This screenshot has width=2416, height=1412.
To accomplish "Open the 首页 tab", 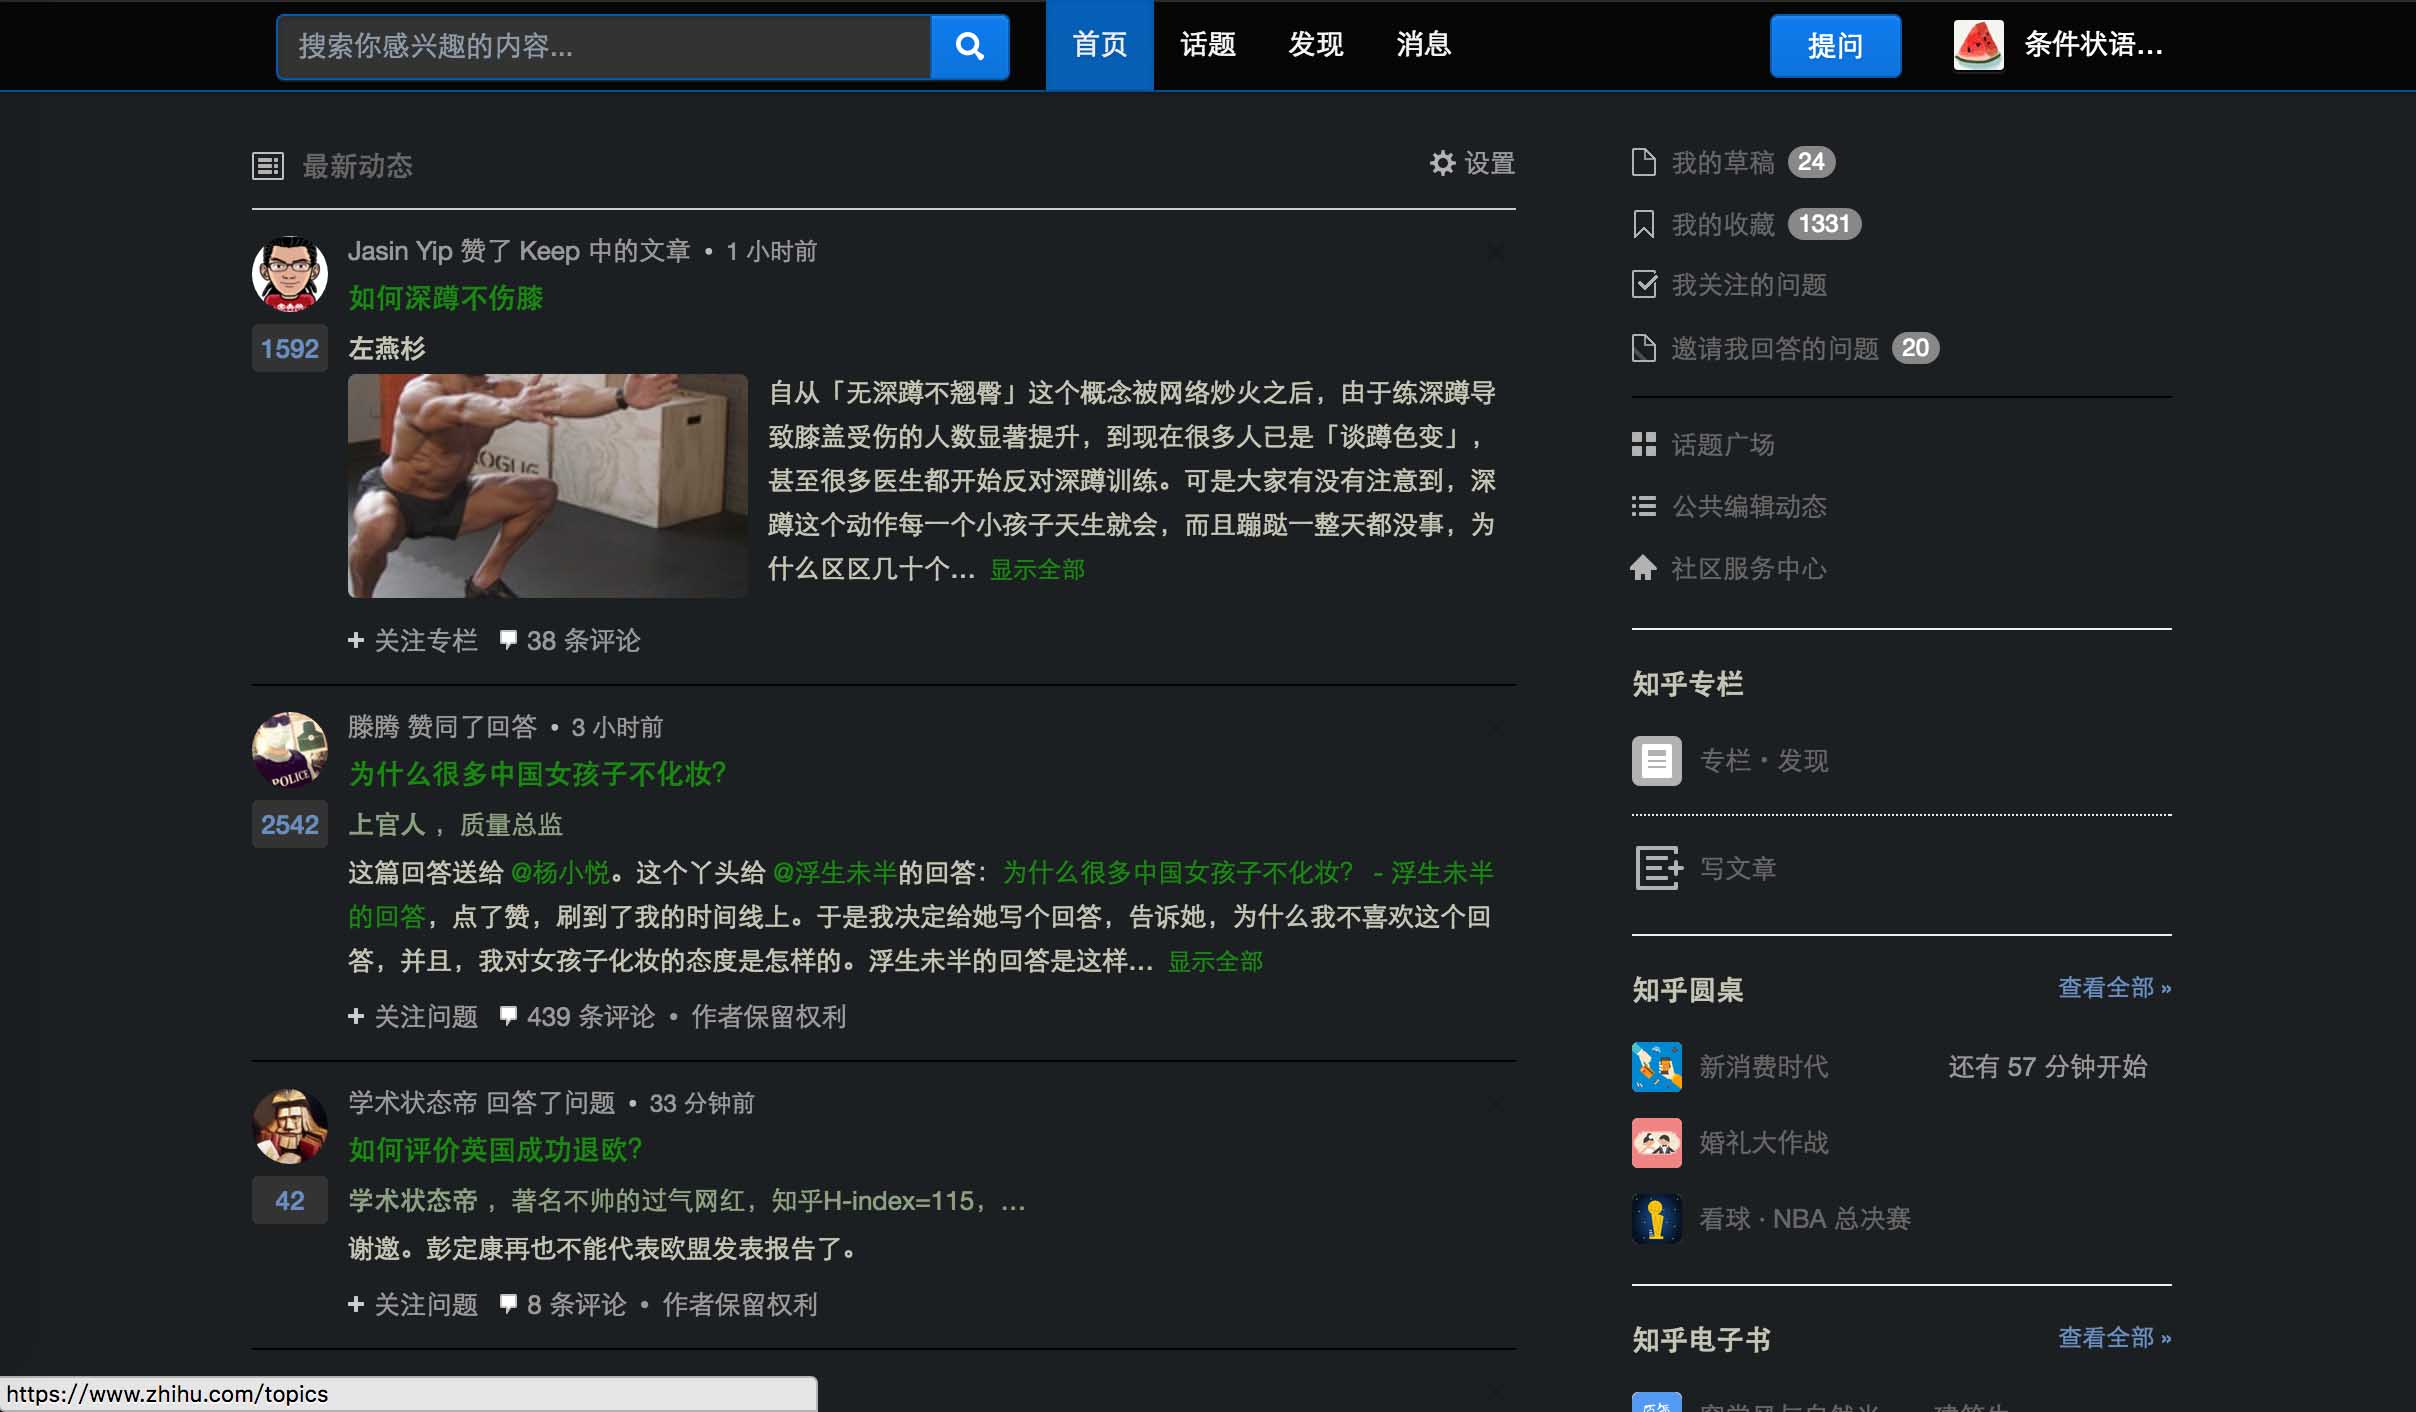I will tap(1100, 45).
